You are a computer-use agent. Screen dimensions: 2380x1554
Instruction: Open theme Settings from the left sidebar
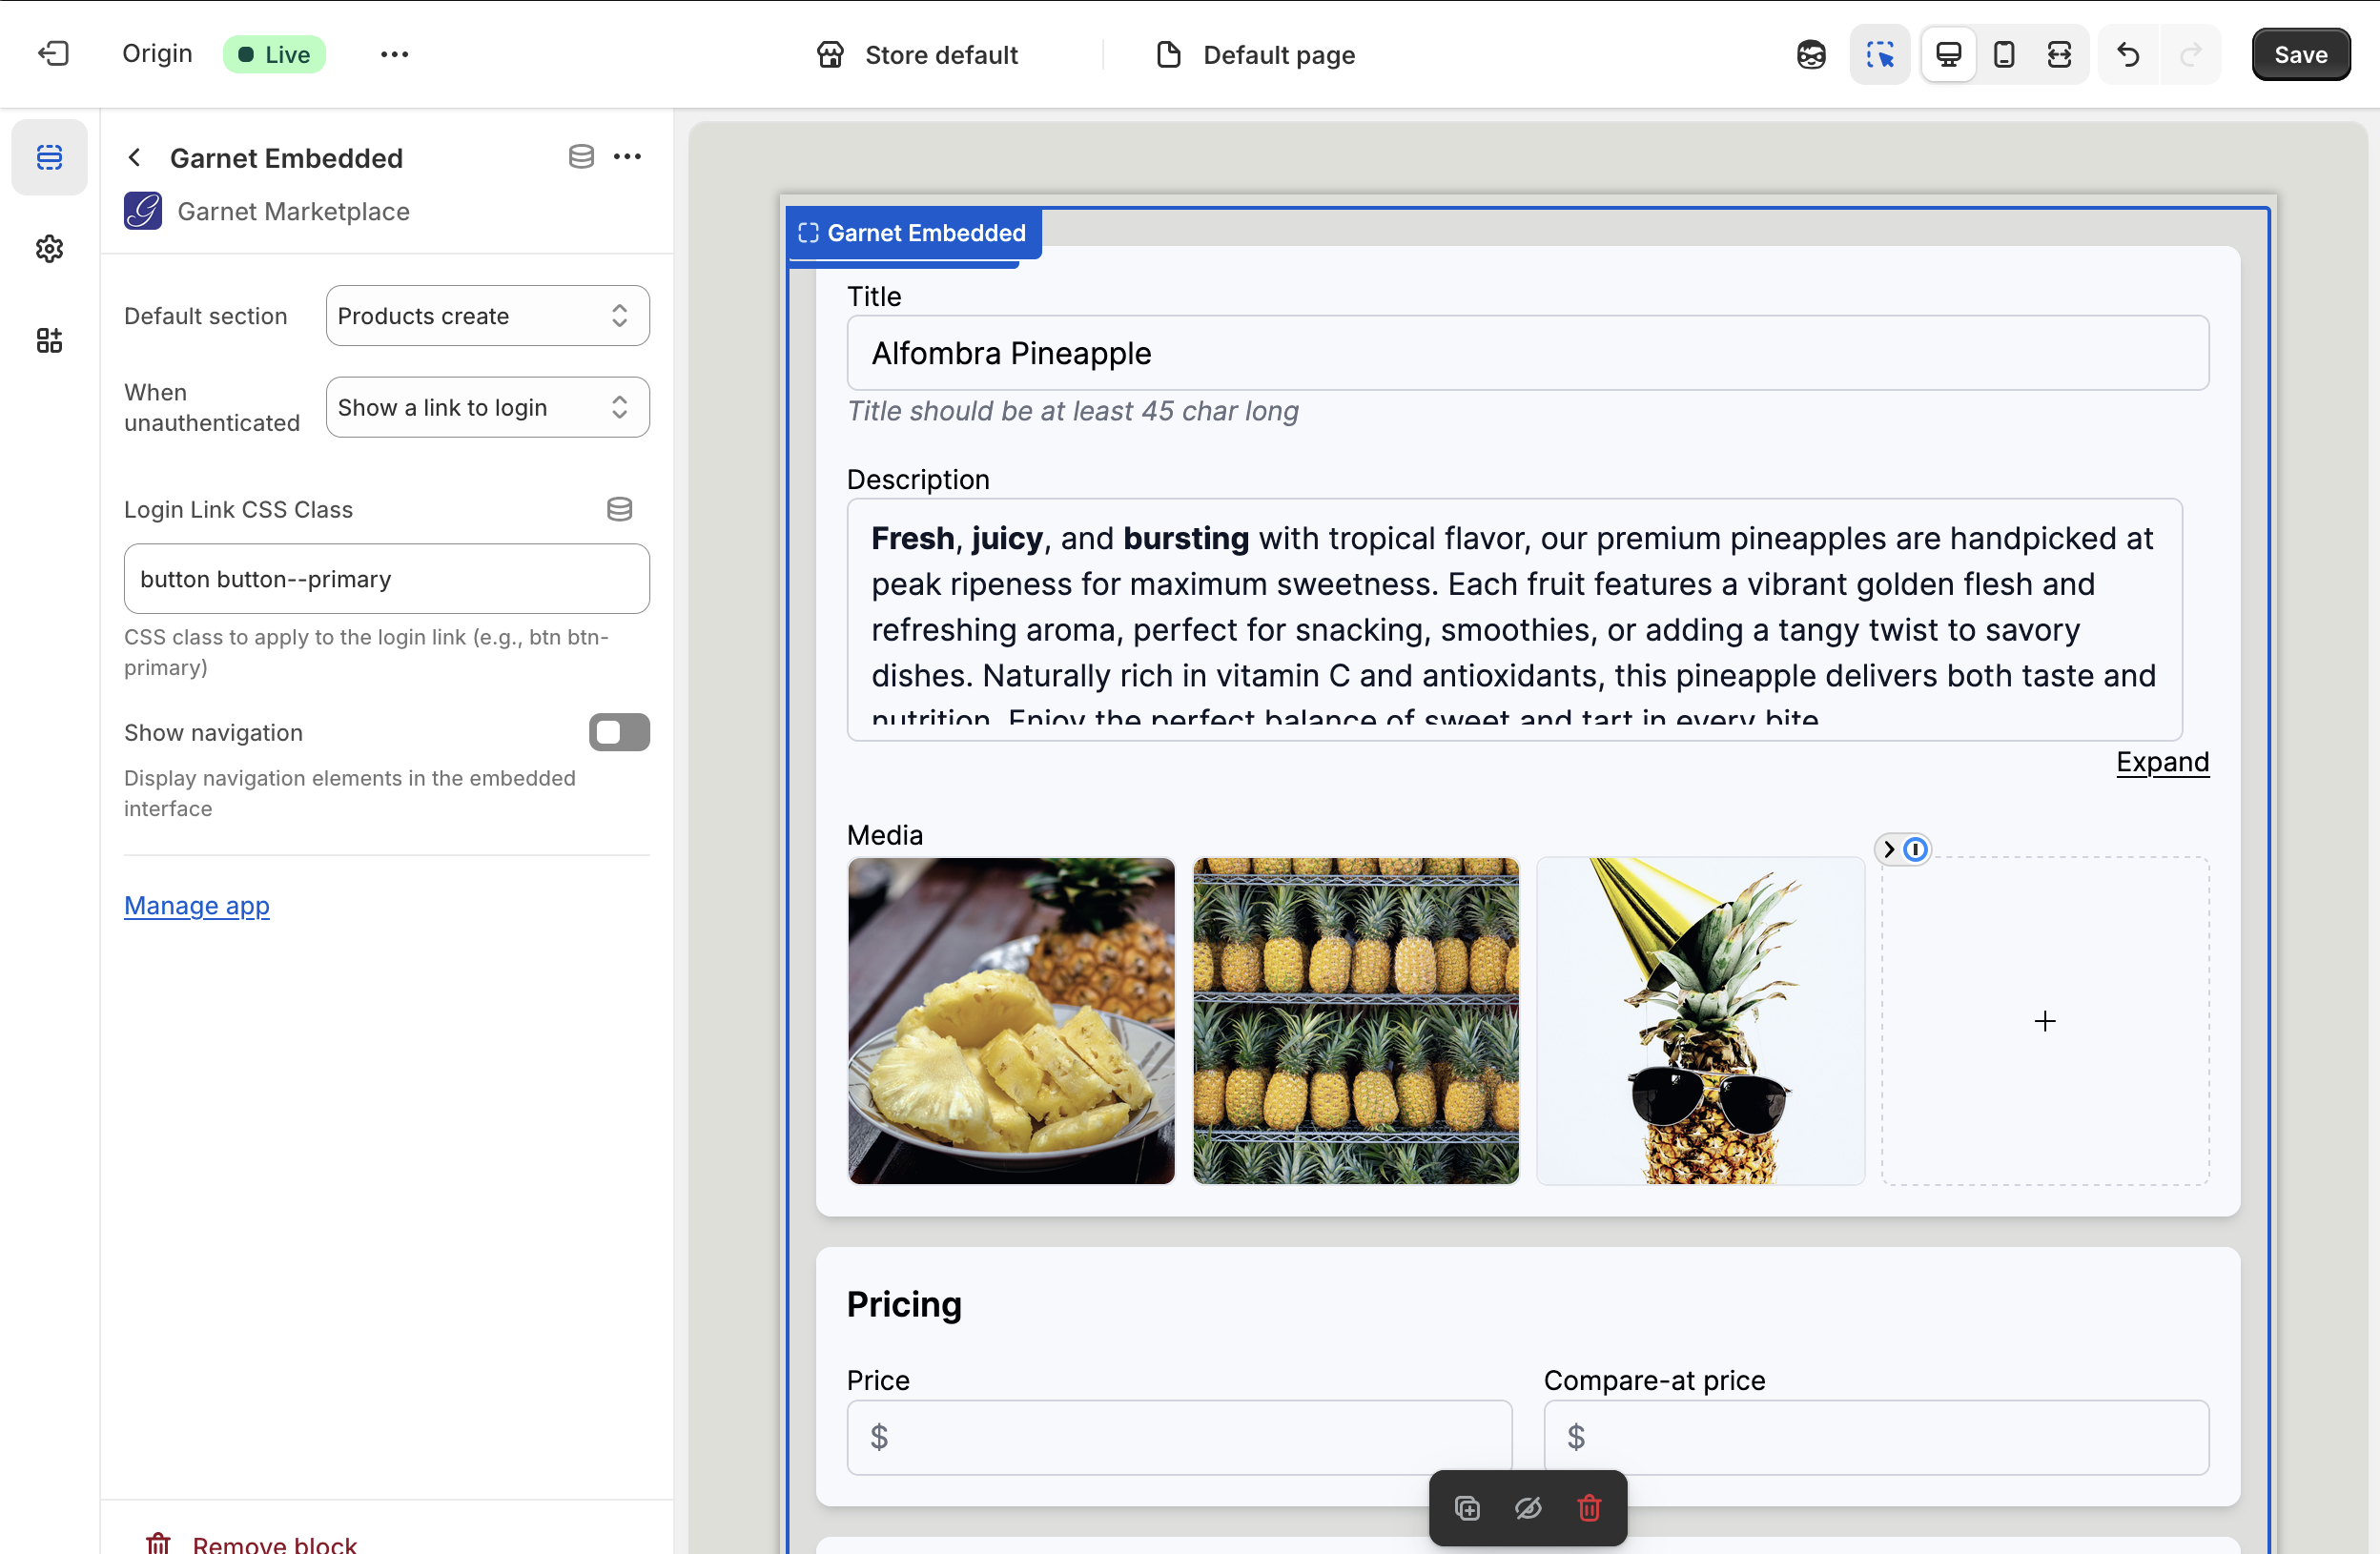pos(49,249)
